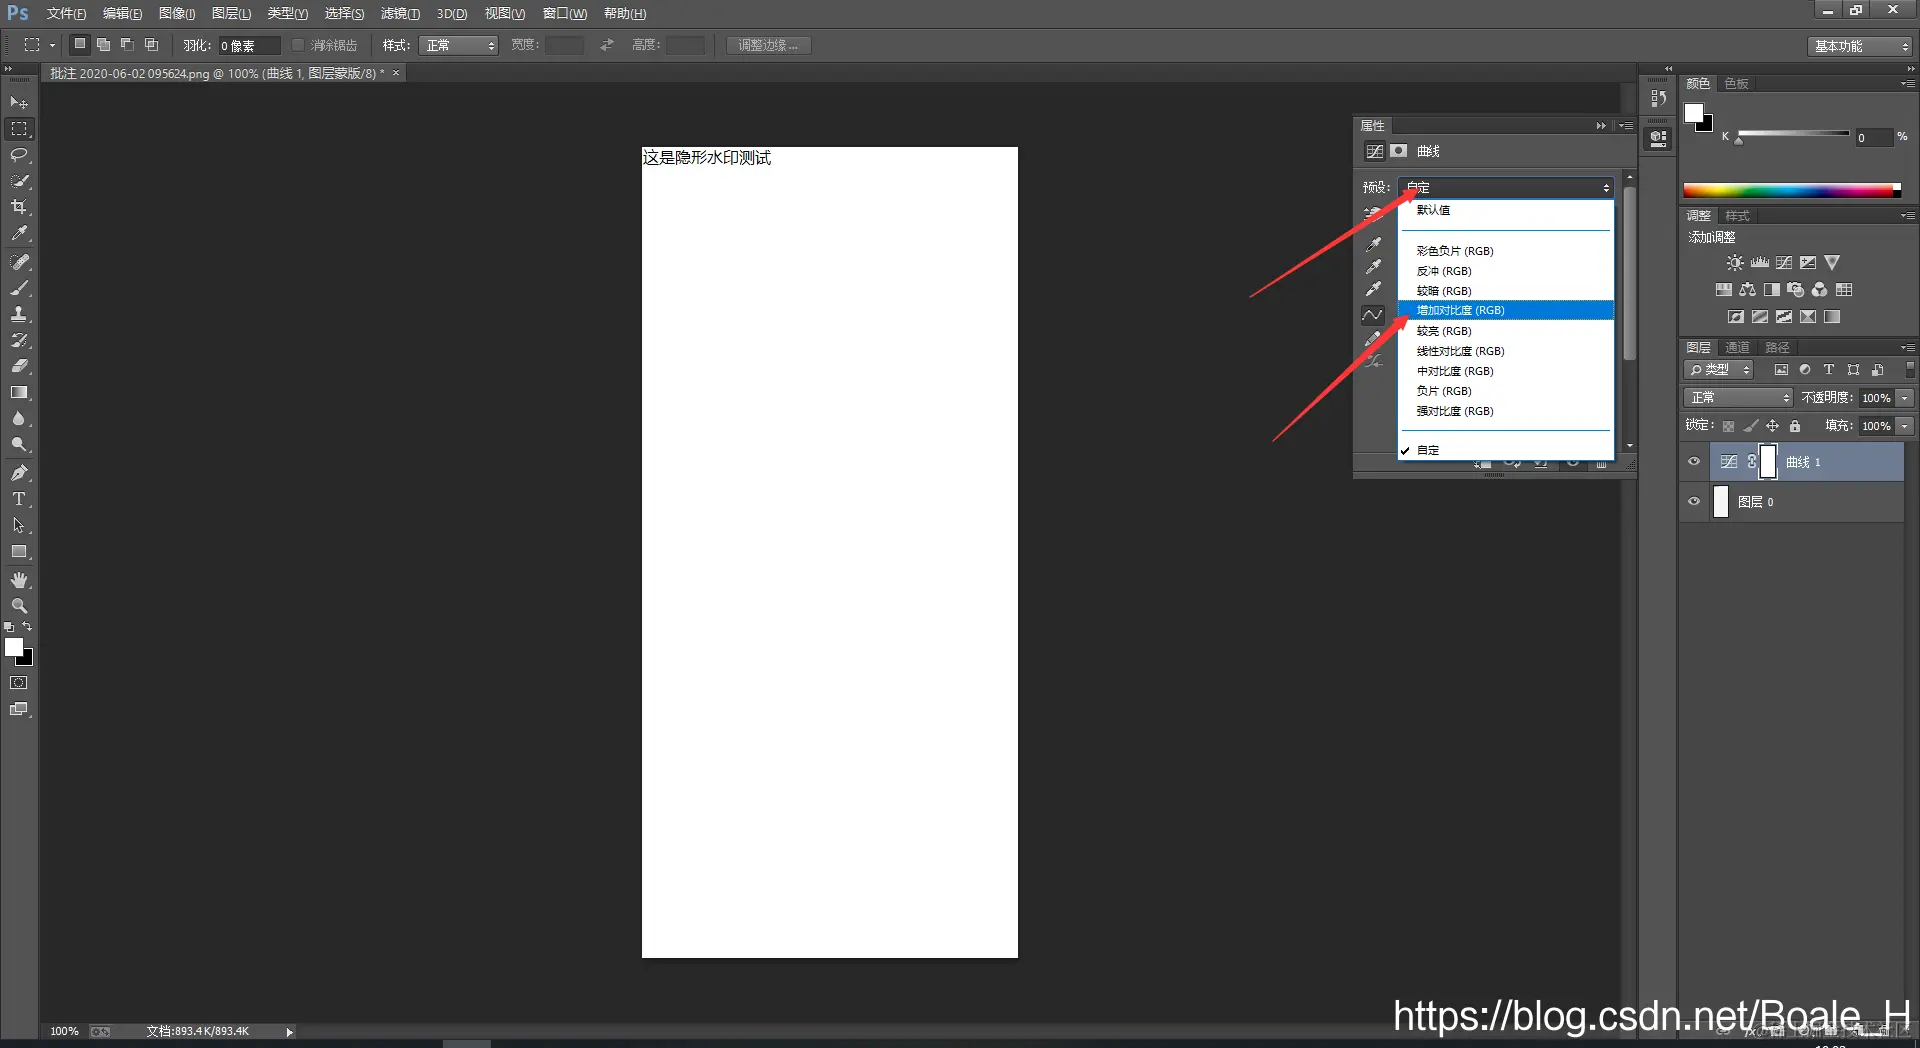The image size is (1920, 1048).
Task: Toggle lock transparent pixels
Action: click(1728, 426)
